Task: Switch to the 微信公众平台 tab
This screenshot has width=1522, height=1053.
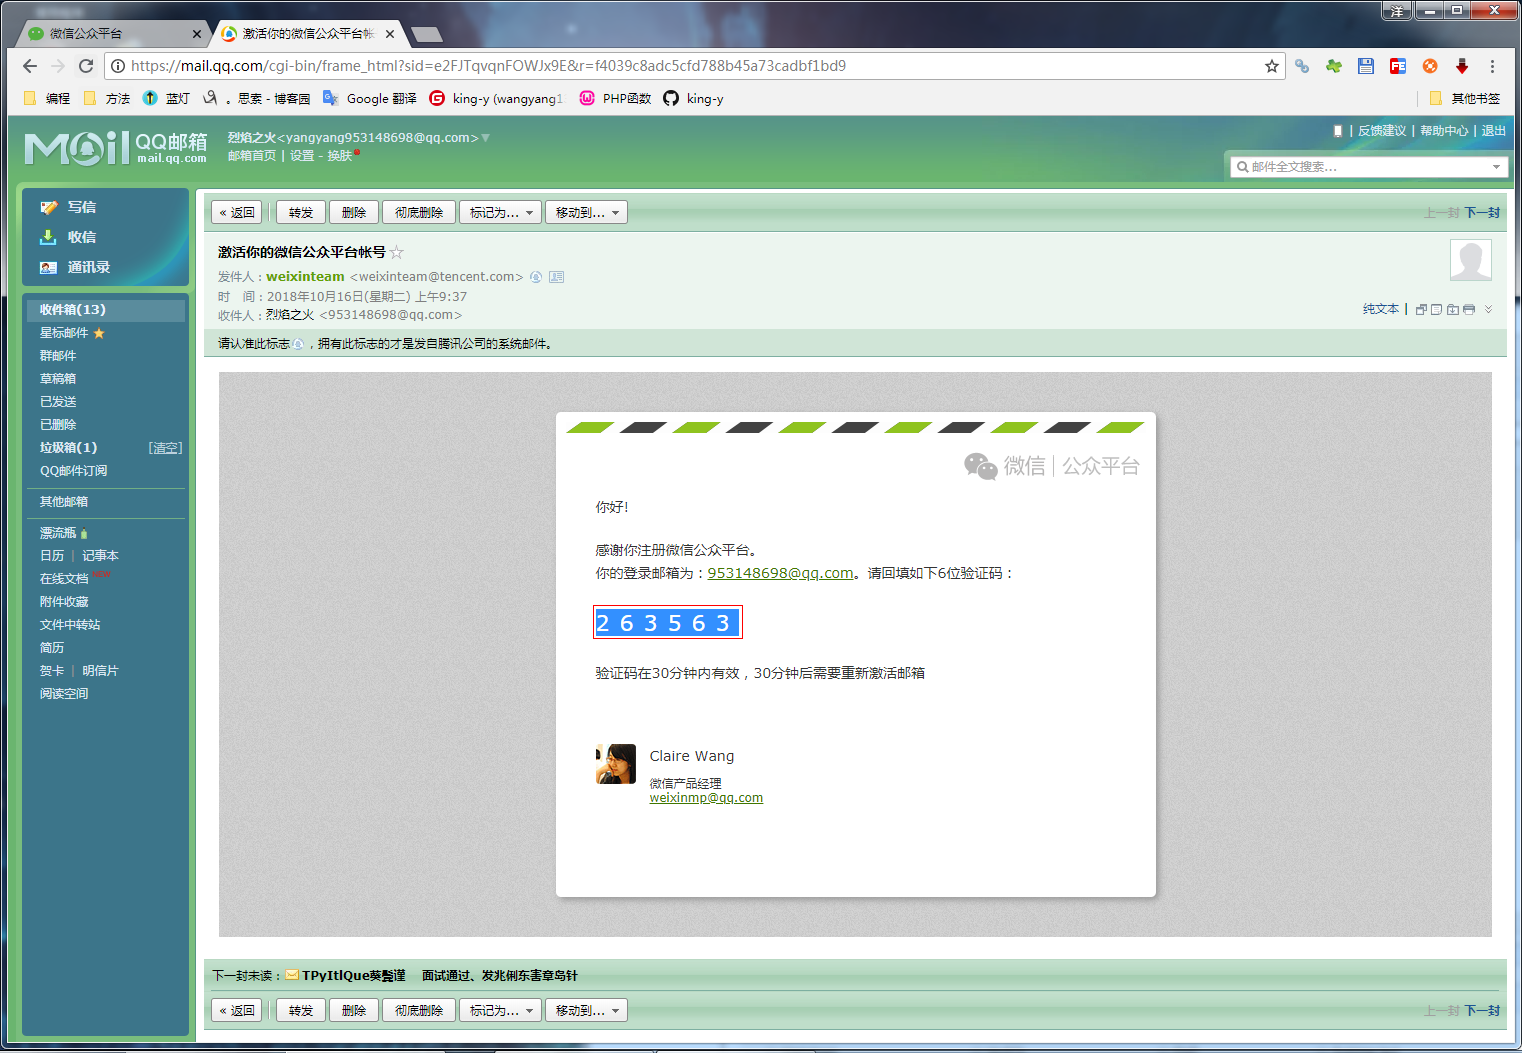Action: (110, 33)
